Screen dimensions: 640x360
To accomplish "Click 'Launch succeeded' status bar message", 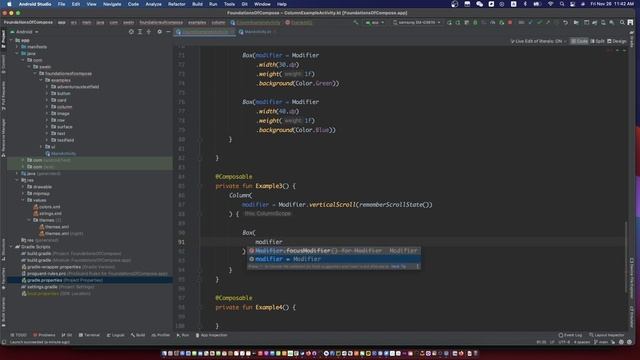I will tap(40, 342).
